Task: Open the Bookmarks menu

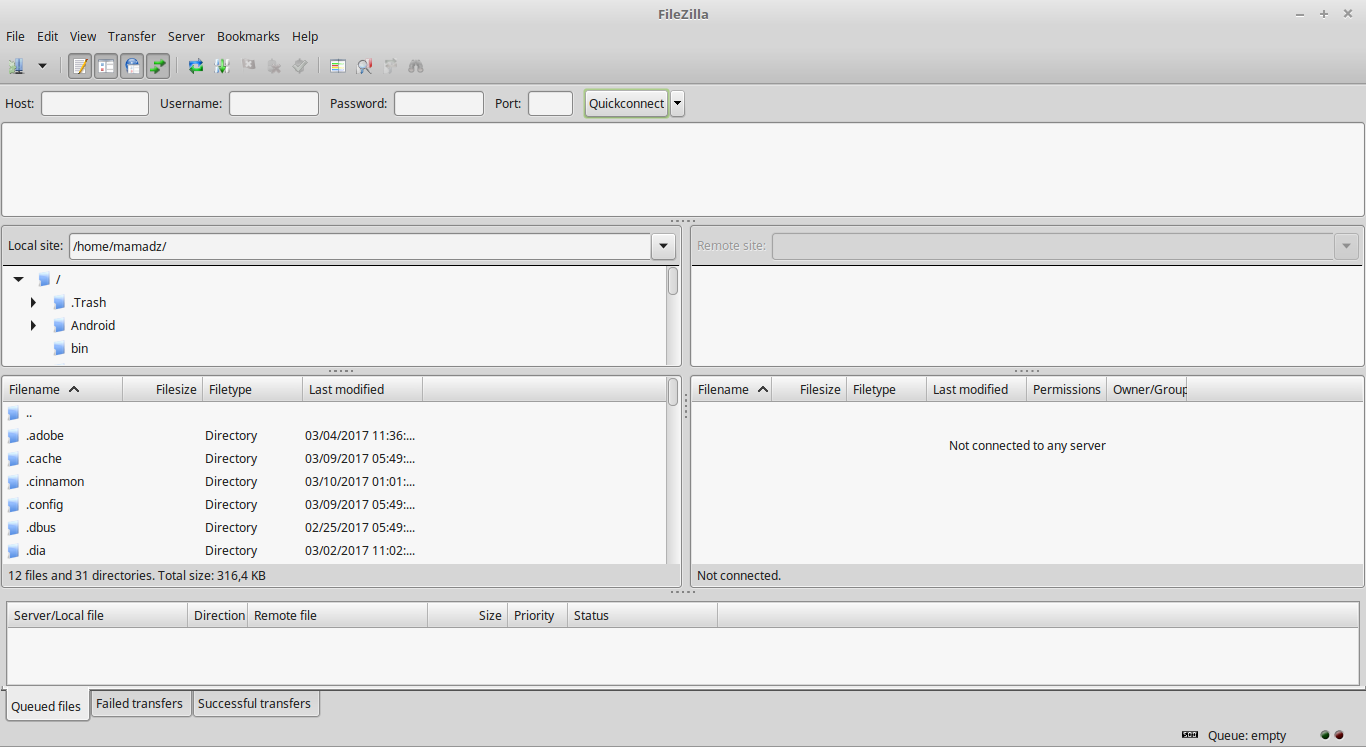Action: pyautogui.click(x=248, y=37)
